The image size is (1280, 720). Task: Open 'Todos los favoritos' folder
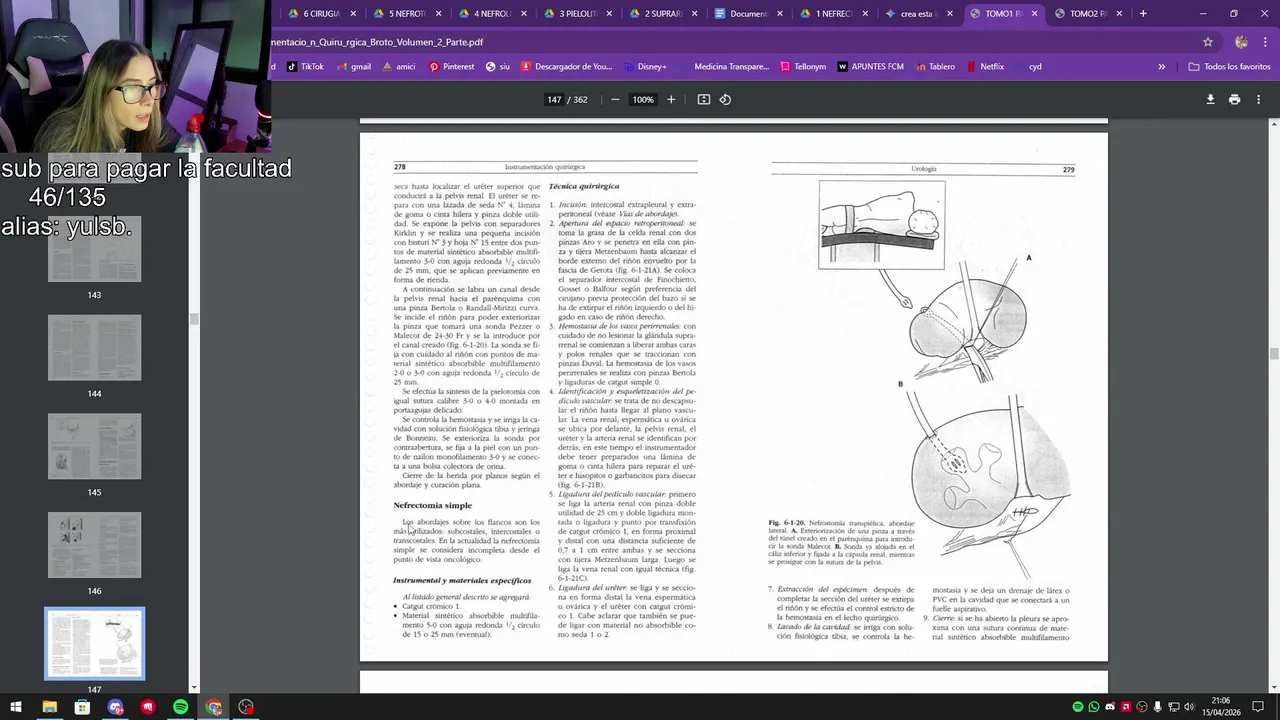1229,67
